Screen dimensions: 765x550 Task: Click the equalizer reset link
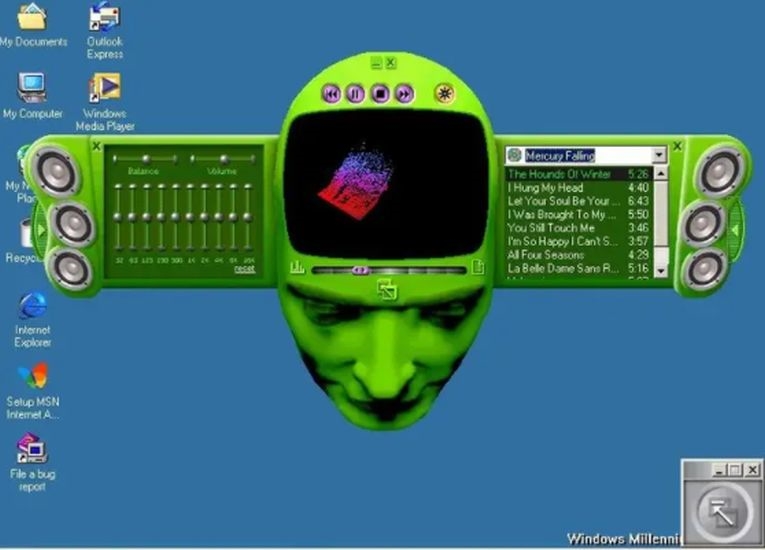(244, 268)
